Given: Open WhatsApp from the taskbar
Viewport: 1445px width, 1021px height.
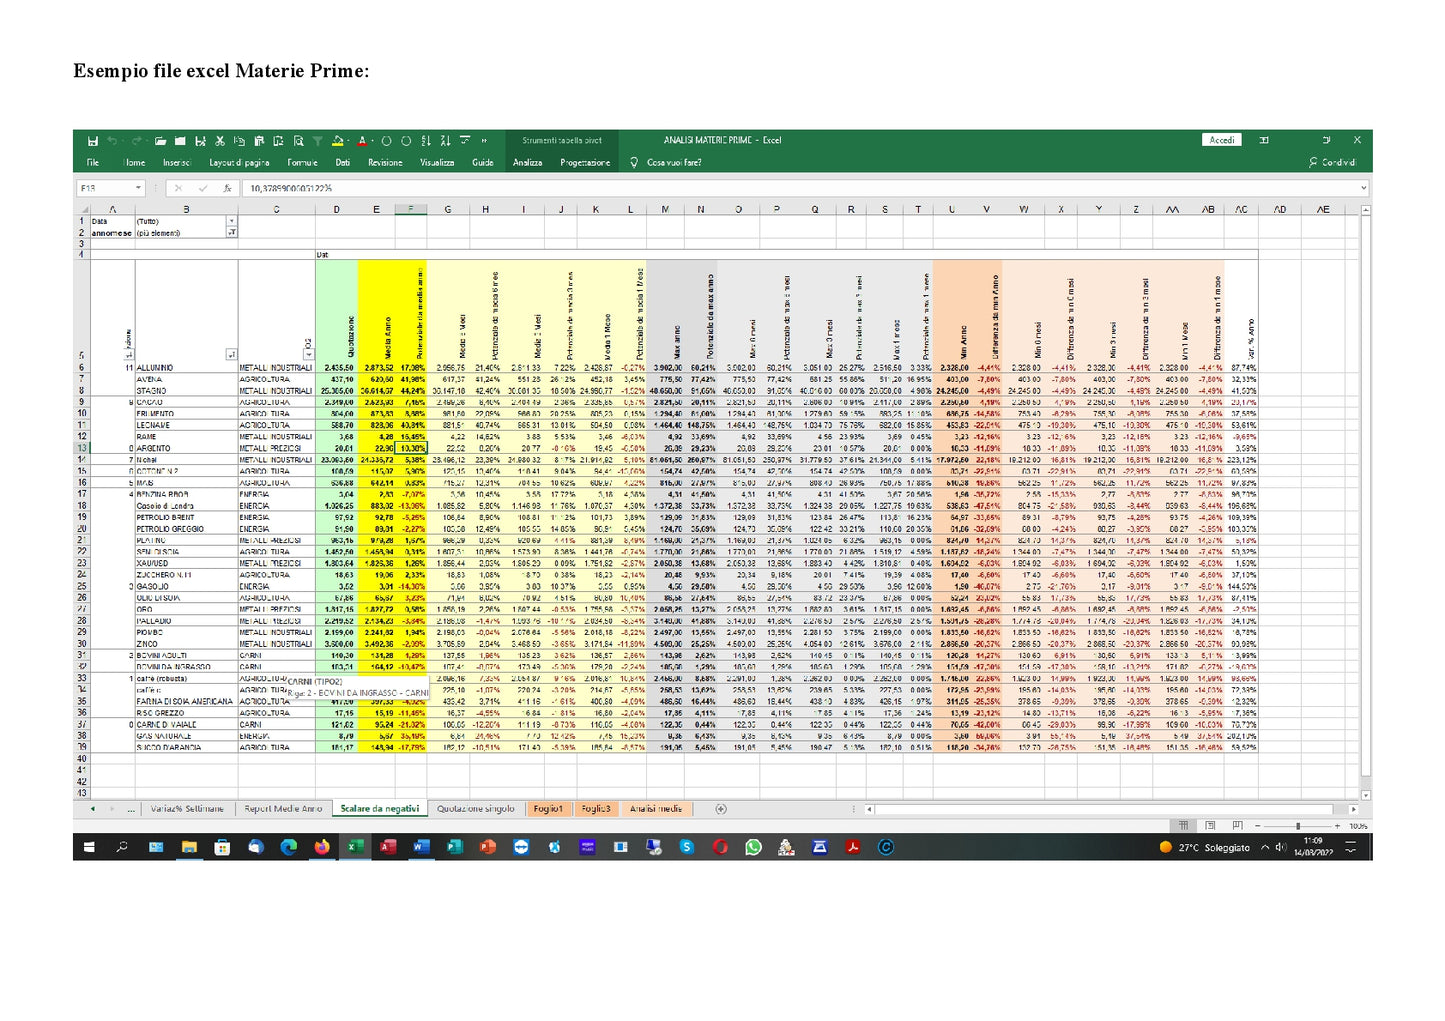Looking at the screenshot, I should pyautogui.click(x=753, y=847).
